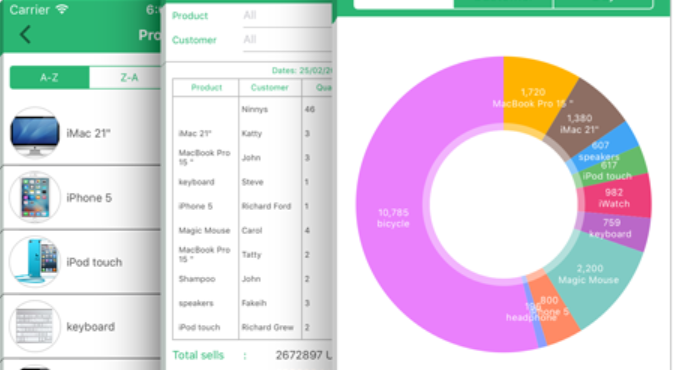
Task: Tap the Wi-Fi status icon
Action: coord(62,9)
